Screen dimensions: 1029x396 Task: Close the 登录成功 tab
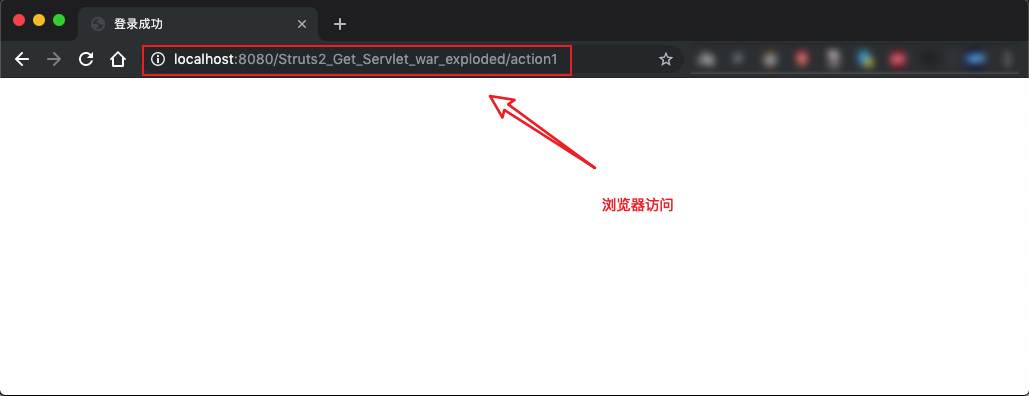tap(302, 24)
